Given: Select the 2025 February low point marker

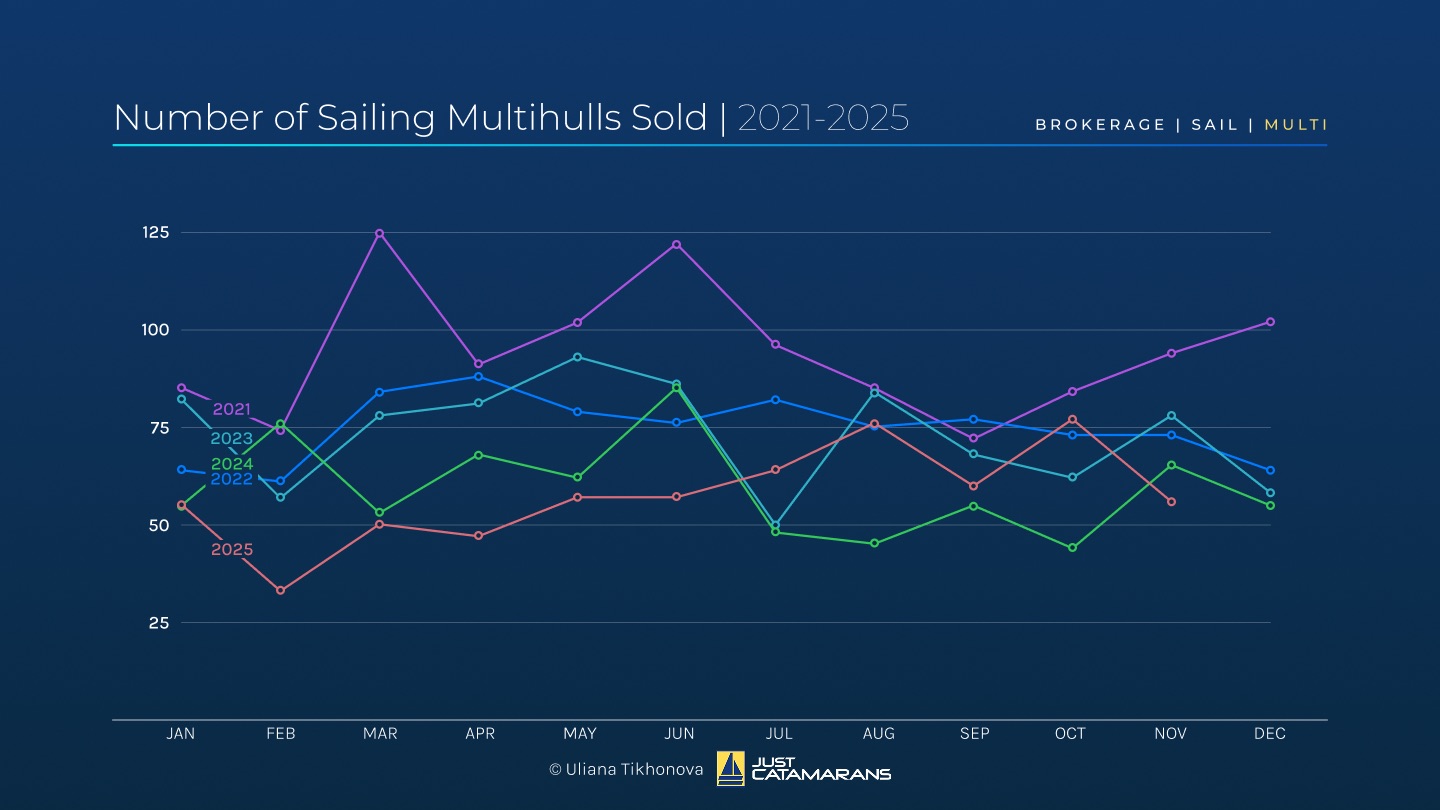Looking at the screenshot, I should pos(280,590).
